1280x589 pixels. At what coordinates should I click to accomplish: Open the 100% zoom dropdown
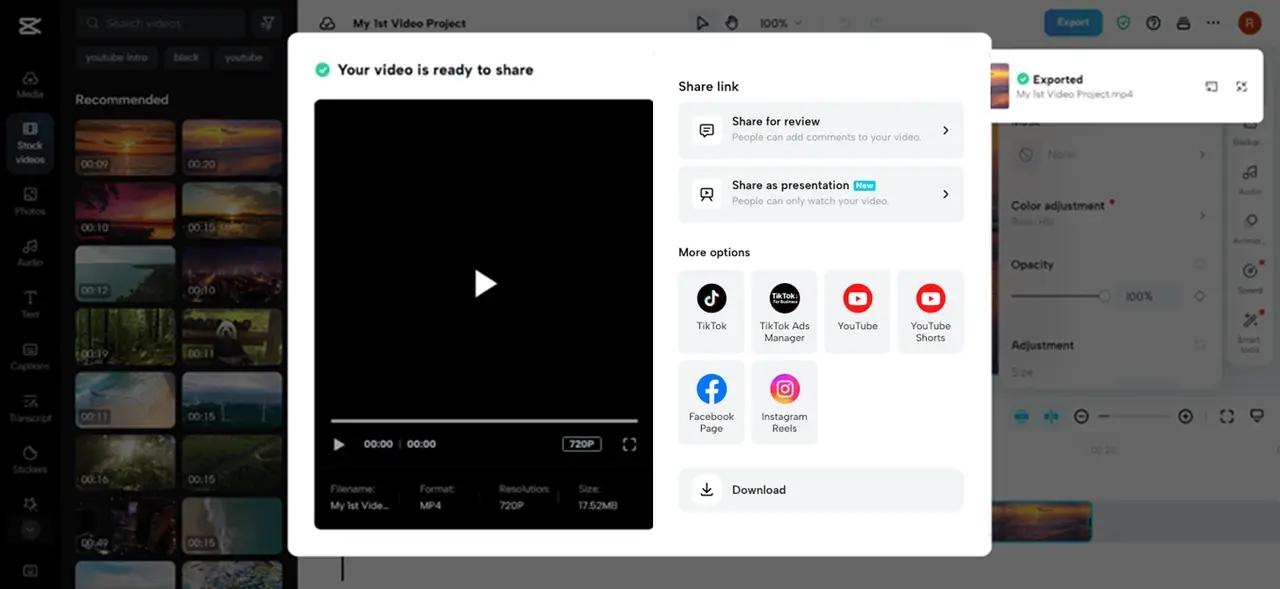(x=780, y=23)
